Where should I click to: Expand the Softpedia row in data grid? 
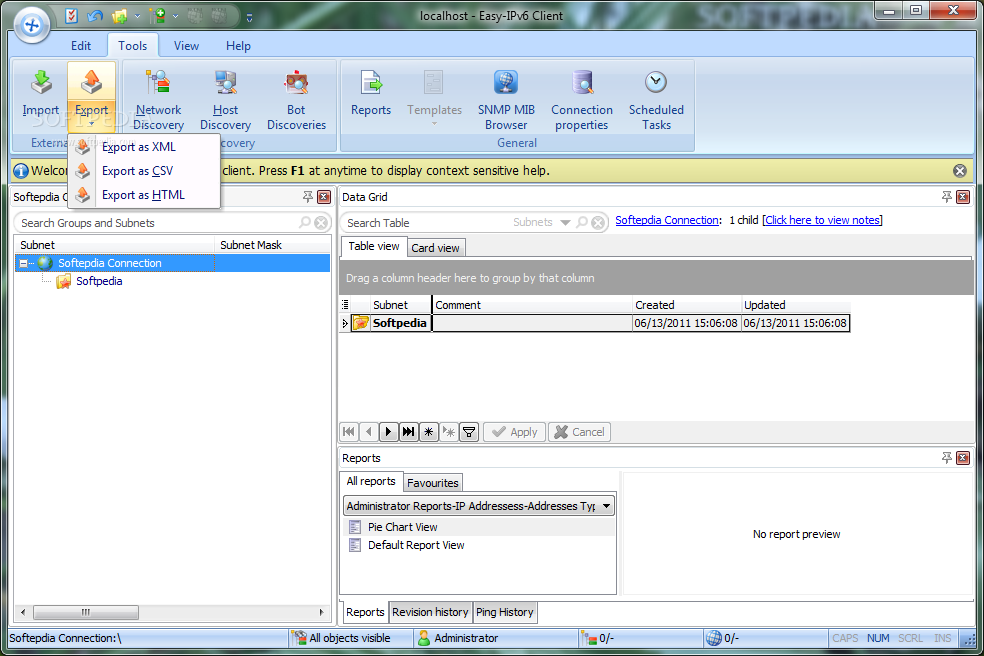(x=345, y=323)
